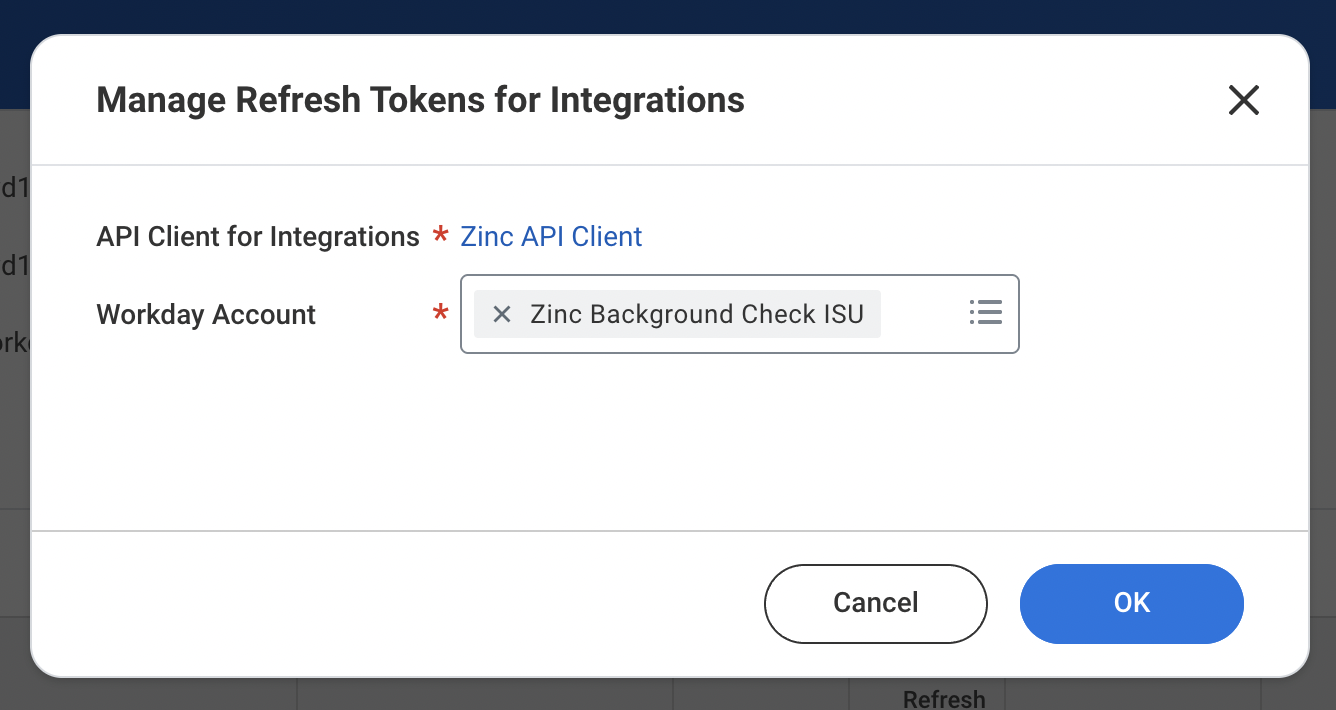Open the Workday Account prompt list icon

click(985, 313)
